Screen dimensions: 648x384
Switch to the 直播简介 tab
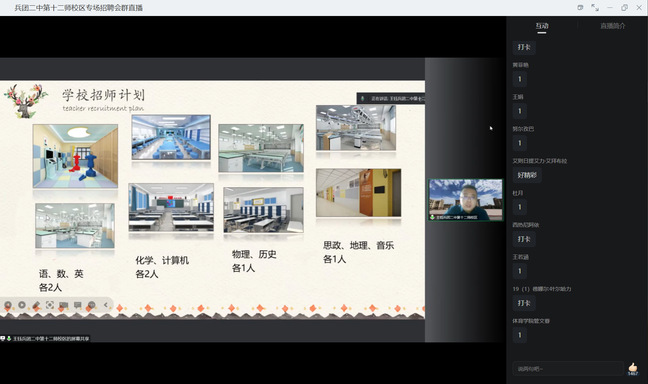click(x=612, y=26)
